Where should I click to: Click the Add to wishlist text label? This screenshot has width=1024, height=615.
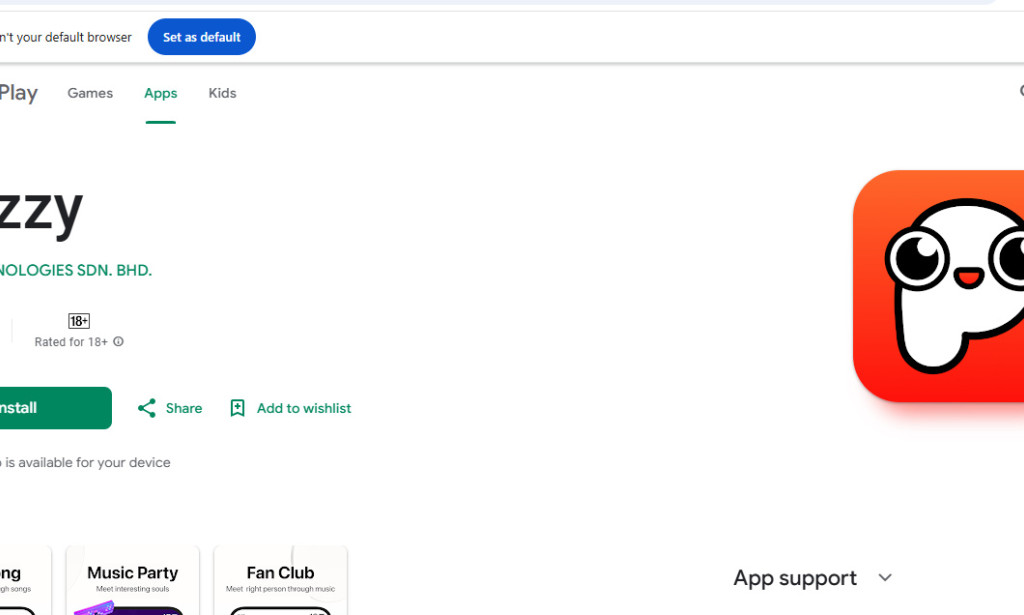coord(303,408)
